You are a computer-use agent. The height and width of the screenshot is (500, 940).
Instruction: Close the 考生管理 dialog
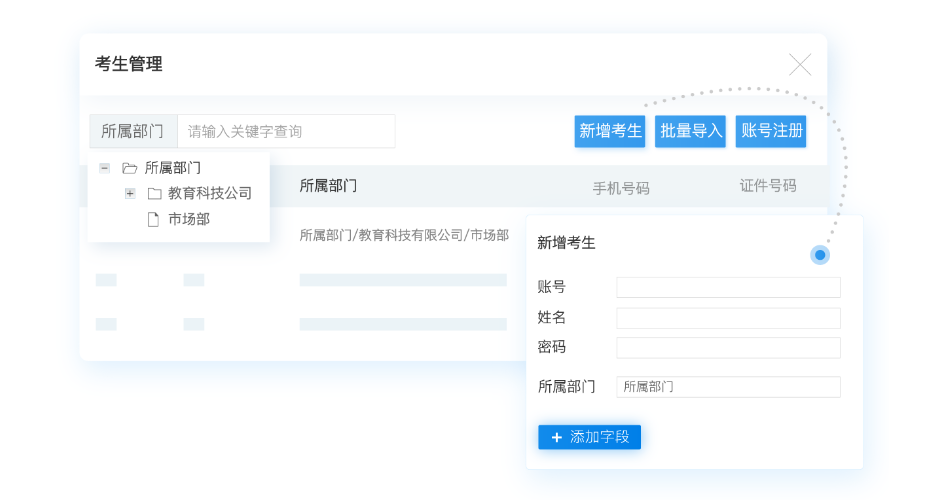(800, 65)
